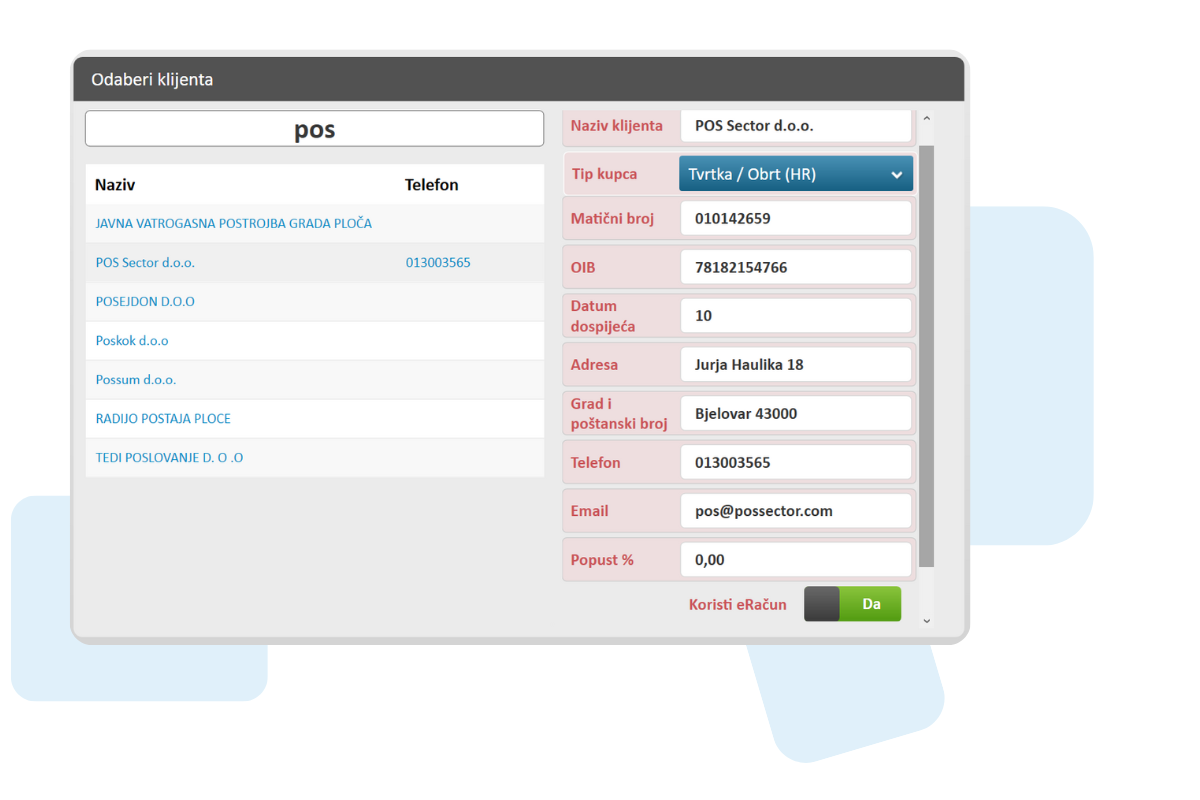Choose POSEJDON D.O.O from client list
Viewport: 1200px width, 800px height.
tap(145, 302)
